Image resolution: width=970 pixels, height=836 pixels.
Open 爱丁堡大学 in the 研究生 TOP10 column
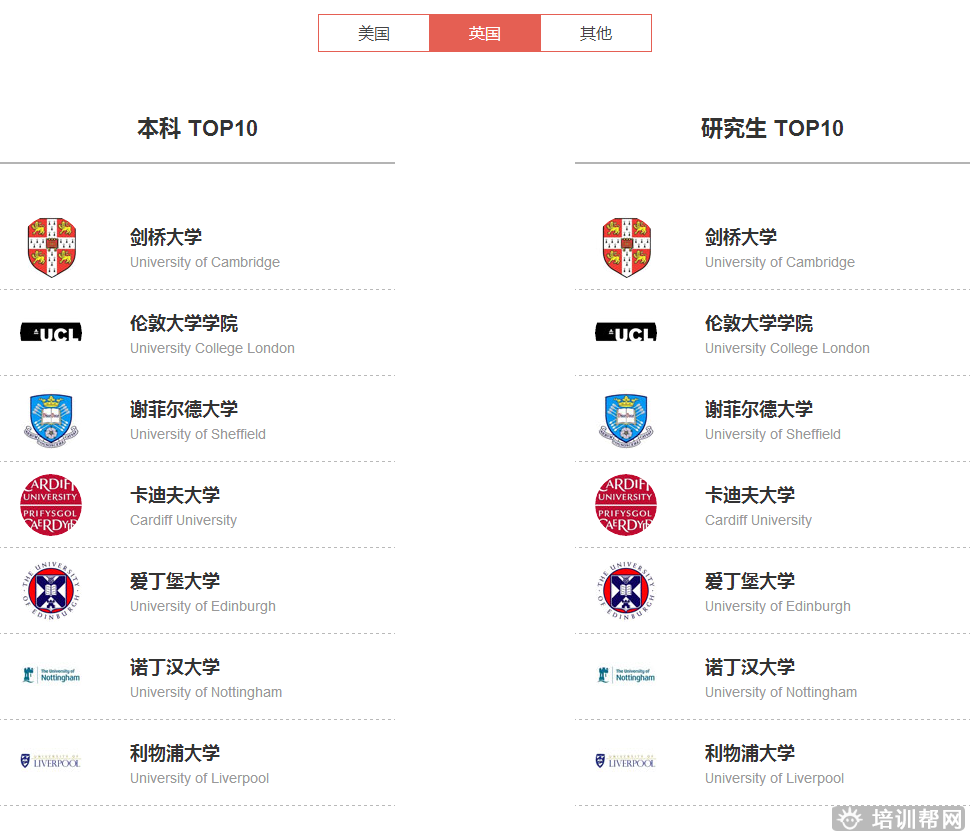click(x=750, y=581)
